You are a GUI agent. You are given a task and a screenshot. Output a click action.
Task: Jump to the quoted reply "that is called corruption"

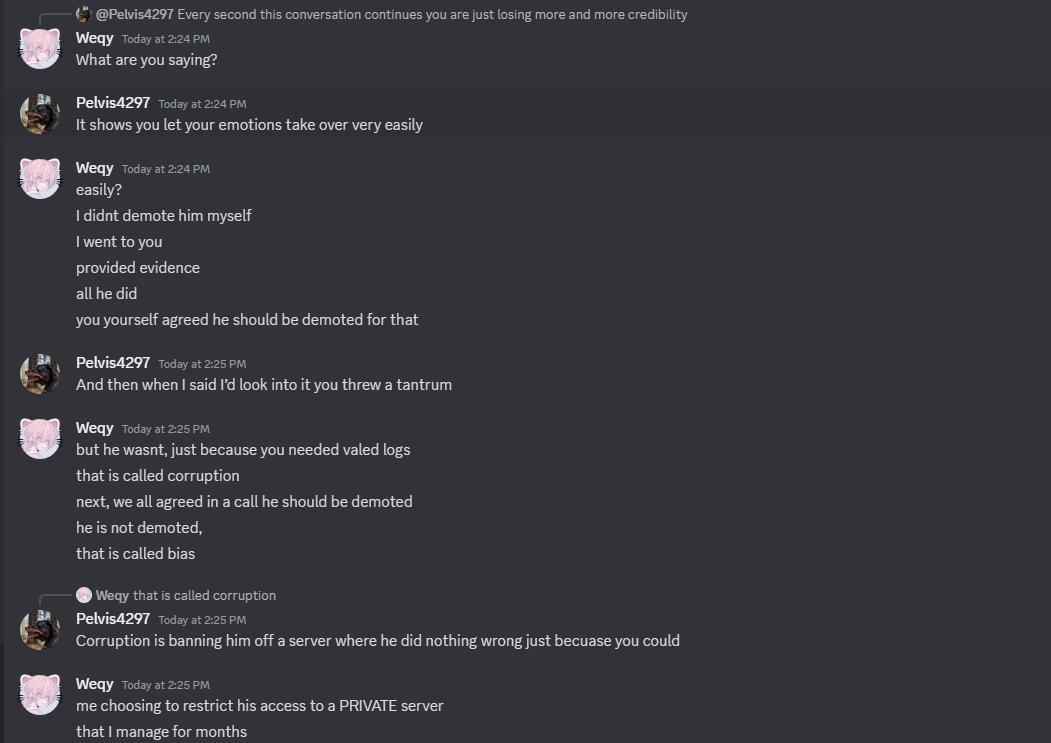[204, 595]
